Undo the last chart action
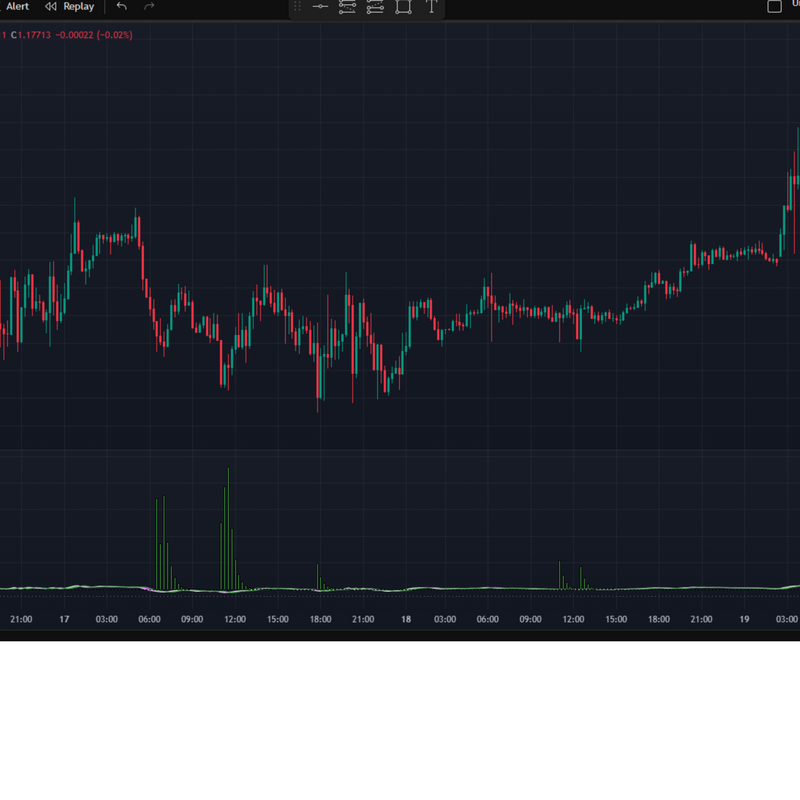 coord(121,7)
